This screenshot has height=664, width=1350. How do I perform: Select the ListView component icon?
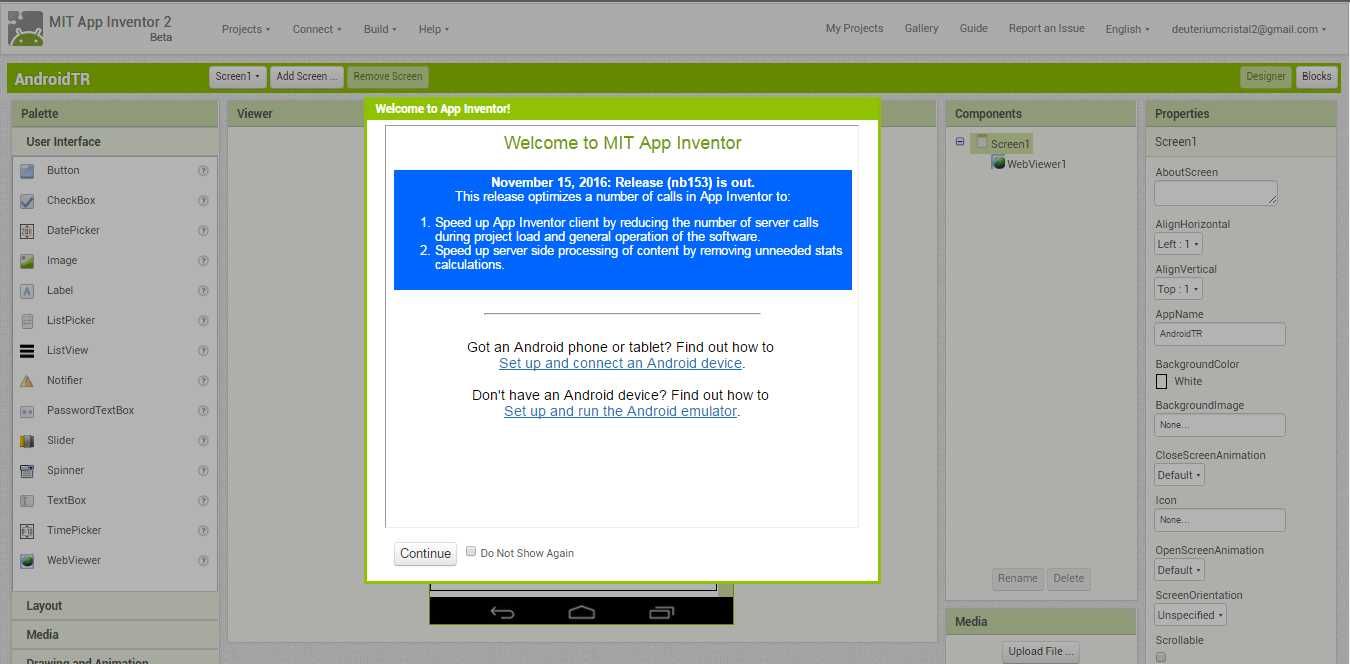[27, 351]
